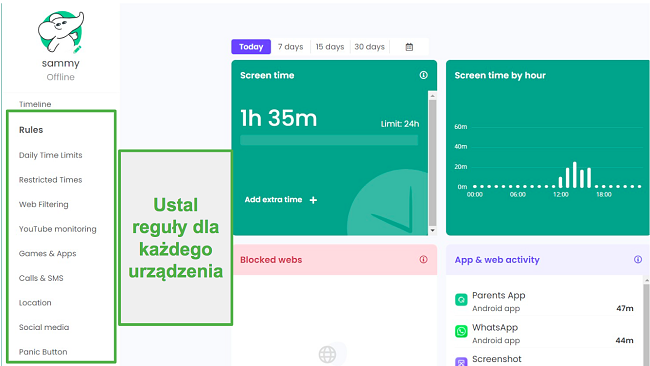The image size is (650, 366).
Task: Click Screen time info icon
Action: [x=423, y=75]
